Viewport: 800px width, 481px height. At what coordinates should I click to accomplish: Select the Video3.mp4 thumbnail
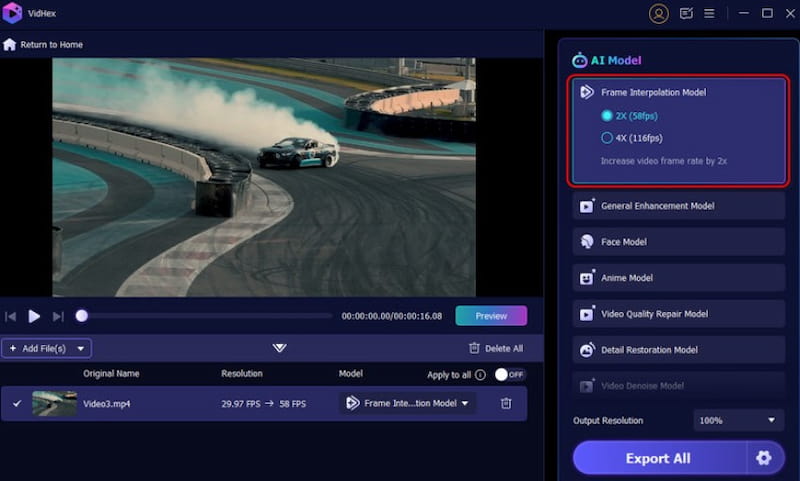(x=54, y=403)
